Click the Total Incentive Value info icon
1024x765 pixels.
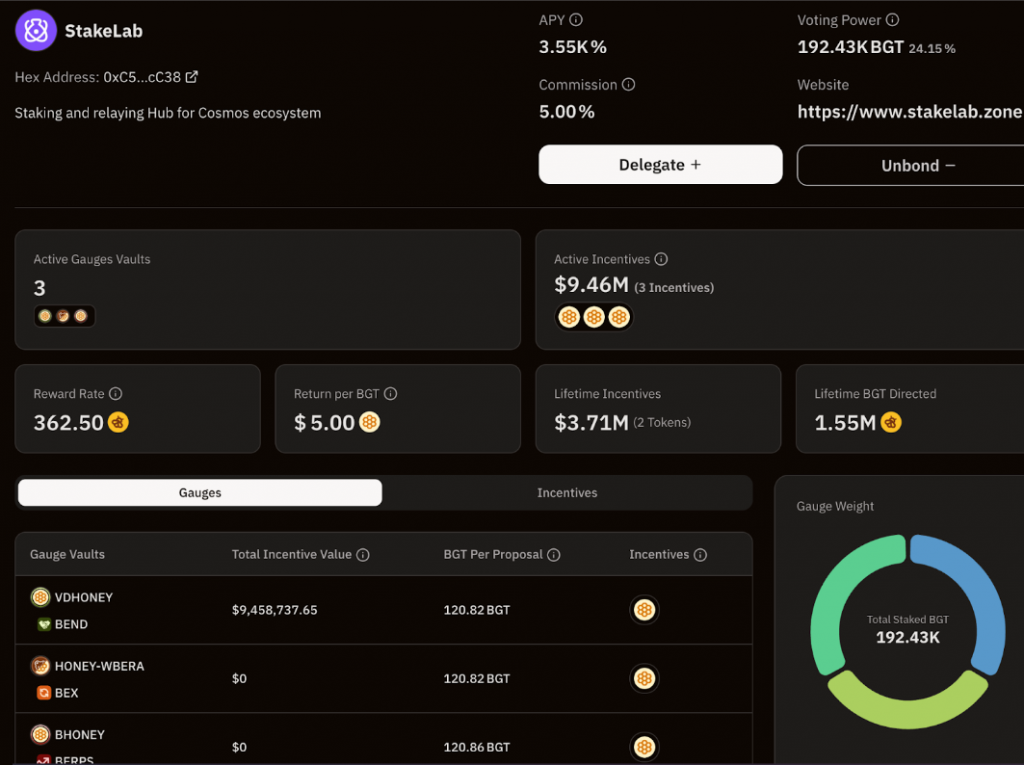click(363, 555)
